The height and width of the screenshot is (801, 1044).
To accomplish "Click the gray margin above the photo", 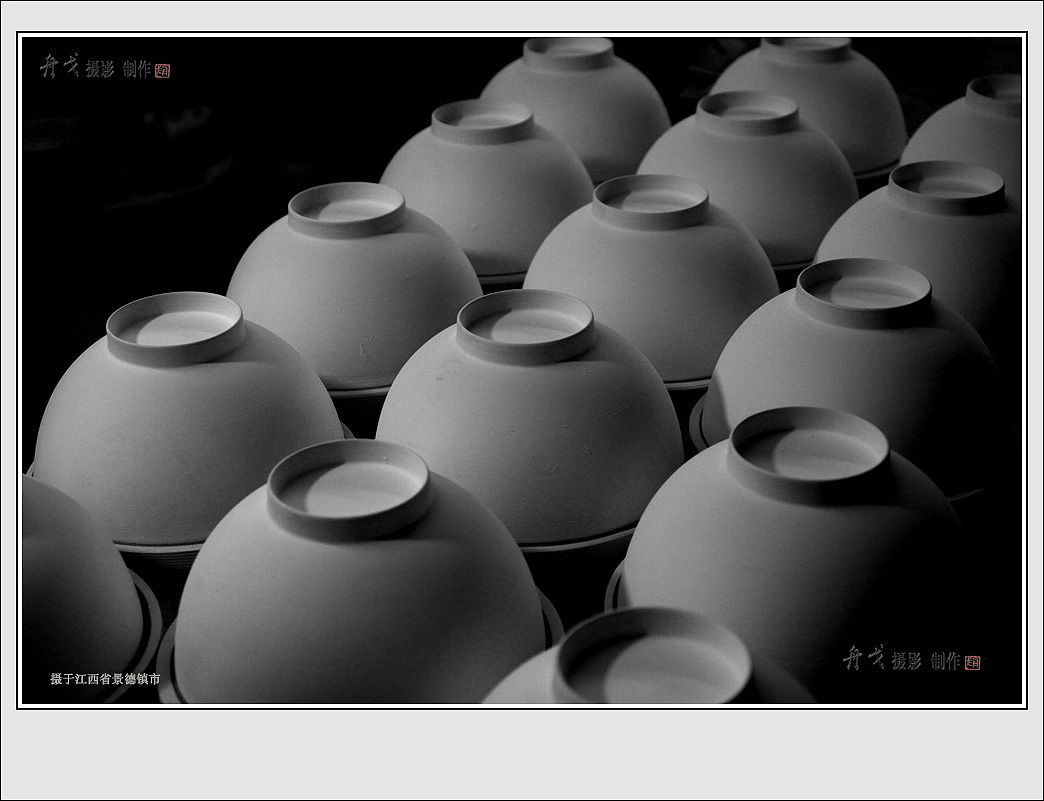I will pos(520,16).
